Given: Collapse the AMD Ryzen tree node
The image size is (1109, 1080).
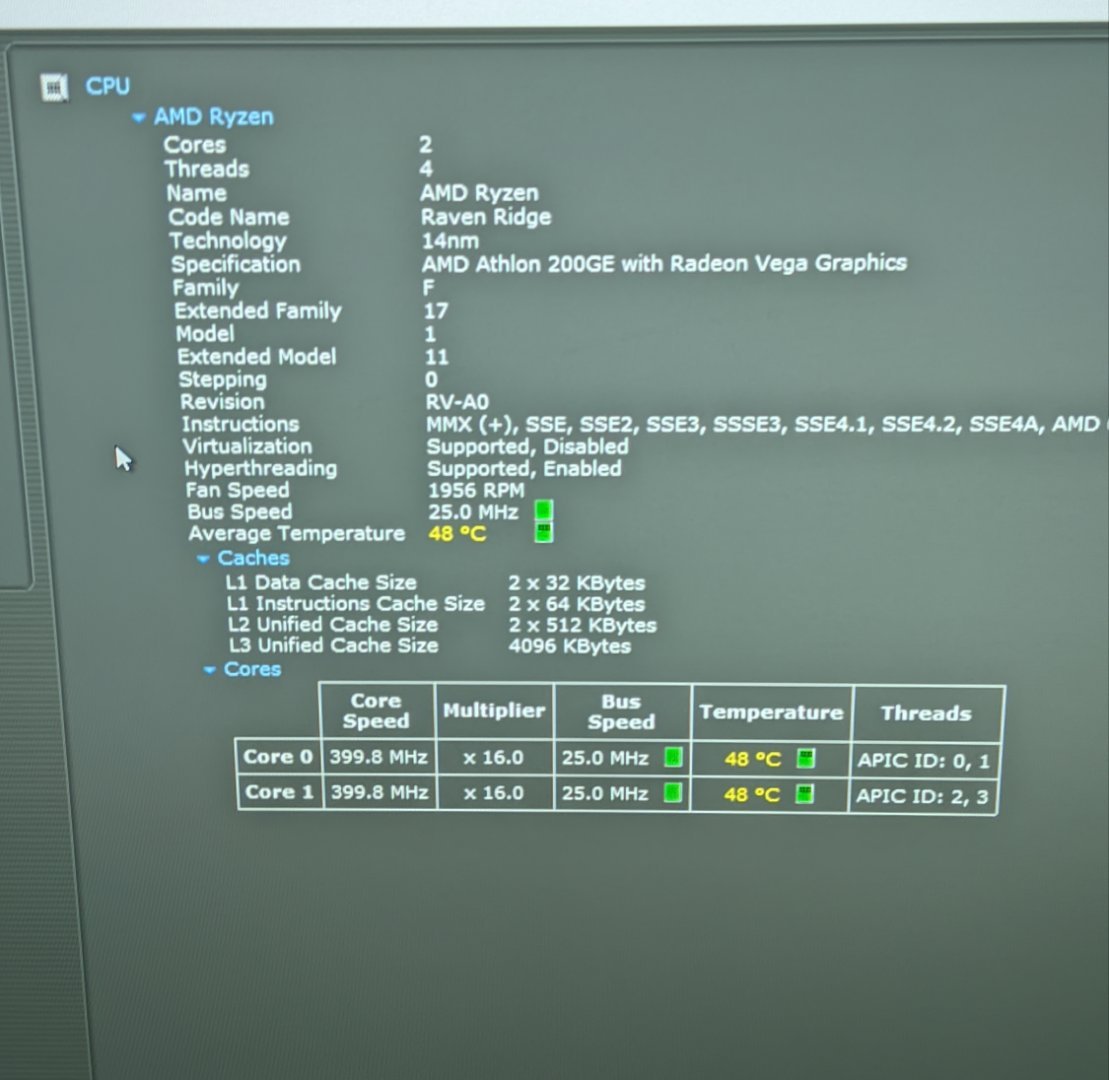Looking at the screenshot, I should click(x=139, y=117).
